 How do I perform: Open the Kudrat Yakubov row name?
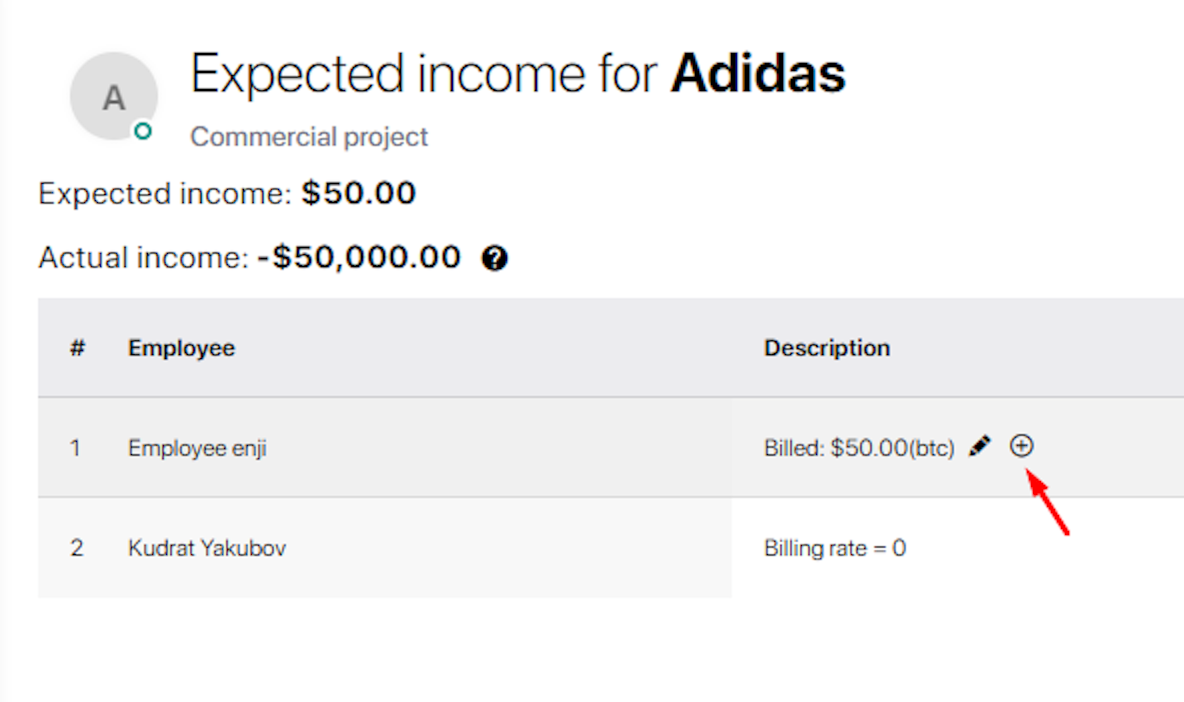[207, 548]
